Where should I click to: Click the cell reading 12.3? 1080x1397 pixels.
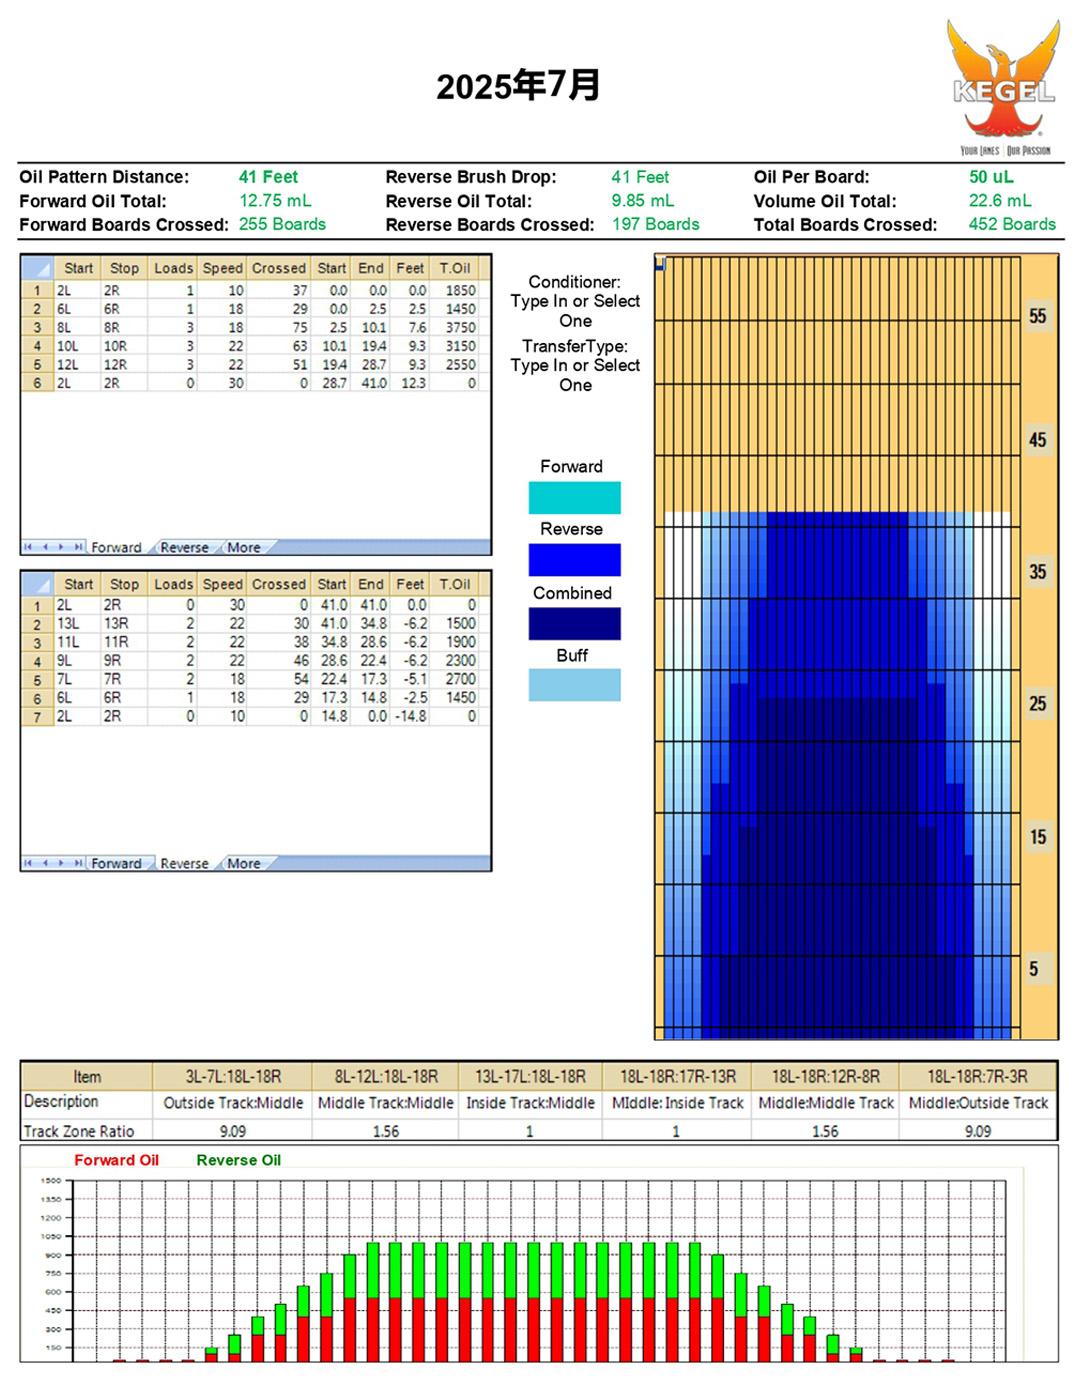410,383
